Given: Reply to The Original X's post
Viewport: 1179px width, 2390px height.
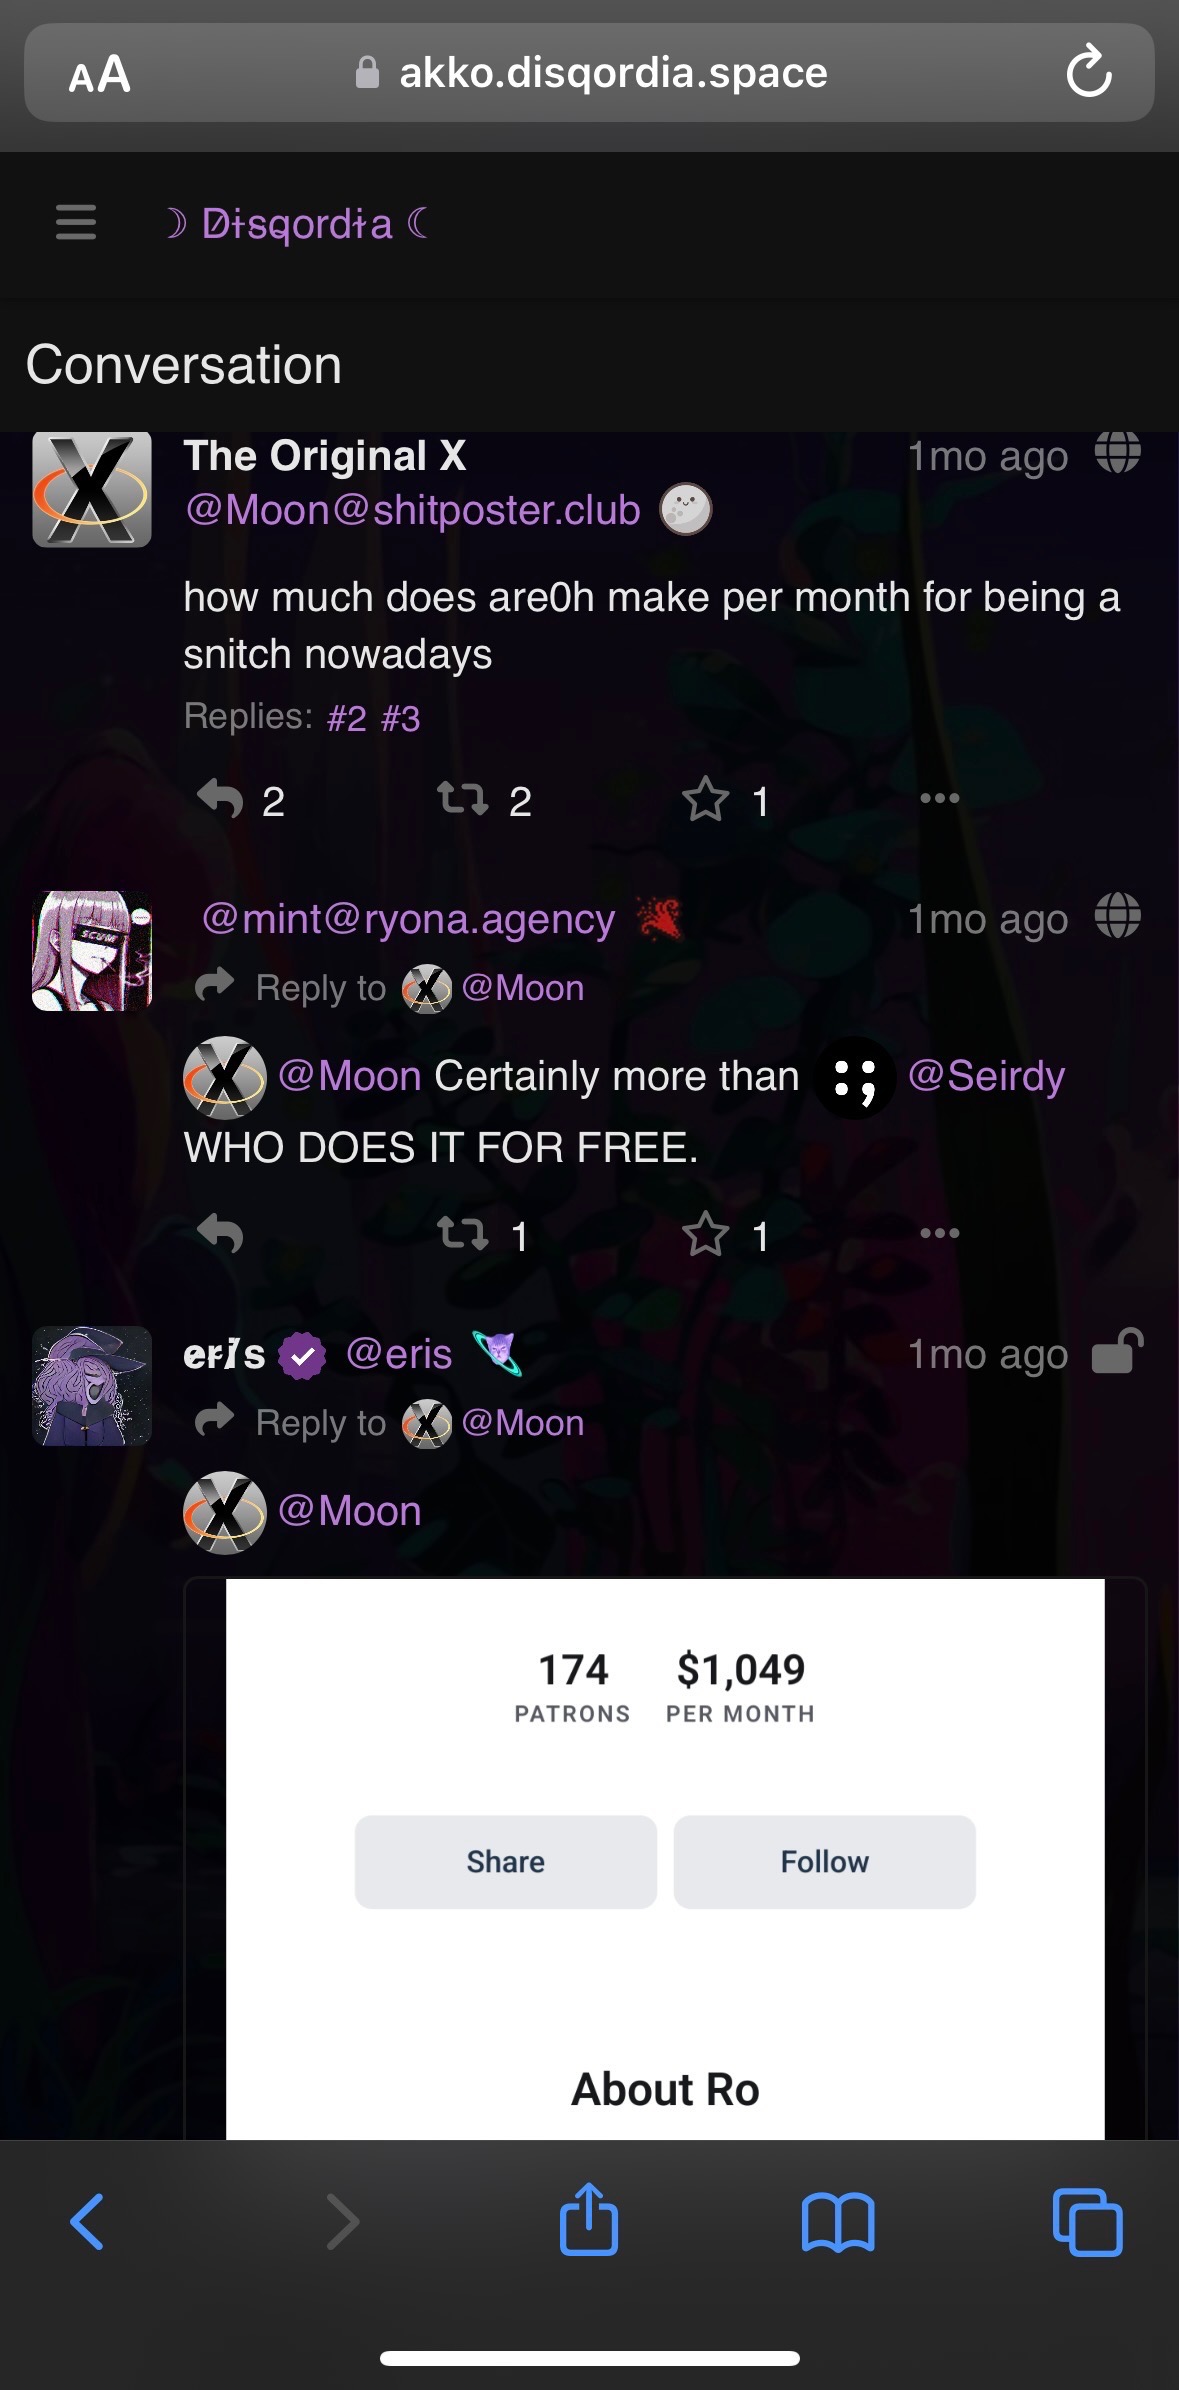Looking at the screenshot, I should (220, 800).
